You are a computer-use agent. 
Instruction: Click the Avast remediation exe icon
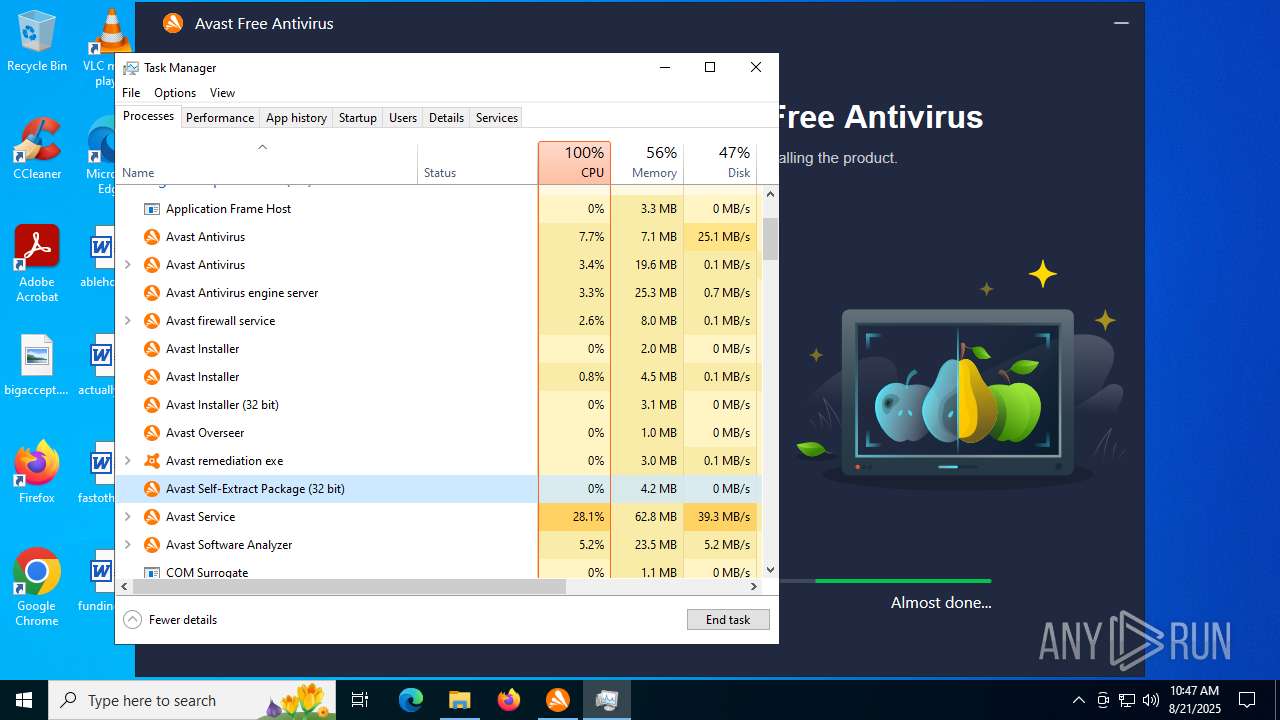click(152, 461)
